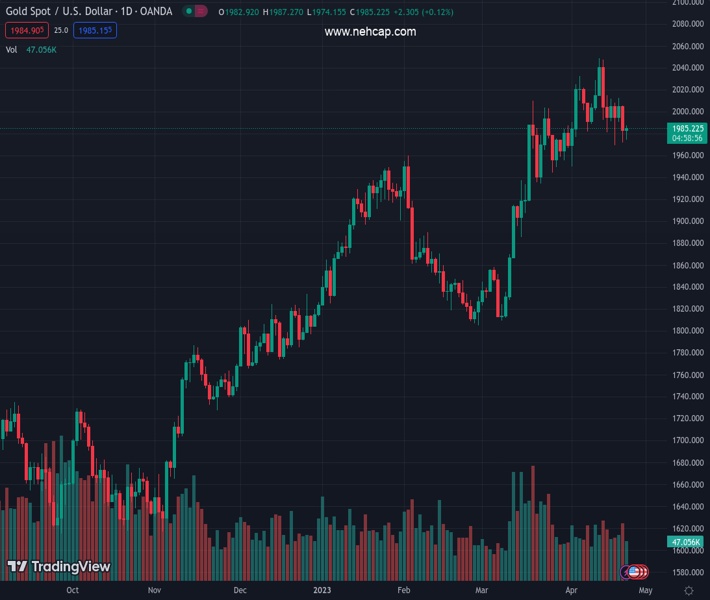Click the 1700.000 price axis label
Screen dimensions: 710x600
[688, 440]
